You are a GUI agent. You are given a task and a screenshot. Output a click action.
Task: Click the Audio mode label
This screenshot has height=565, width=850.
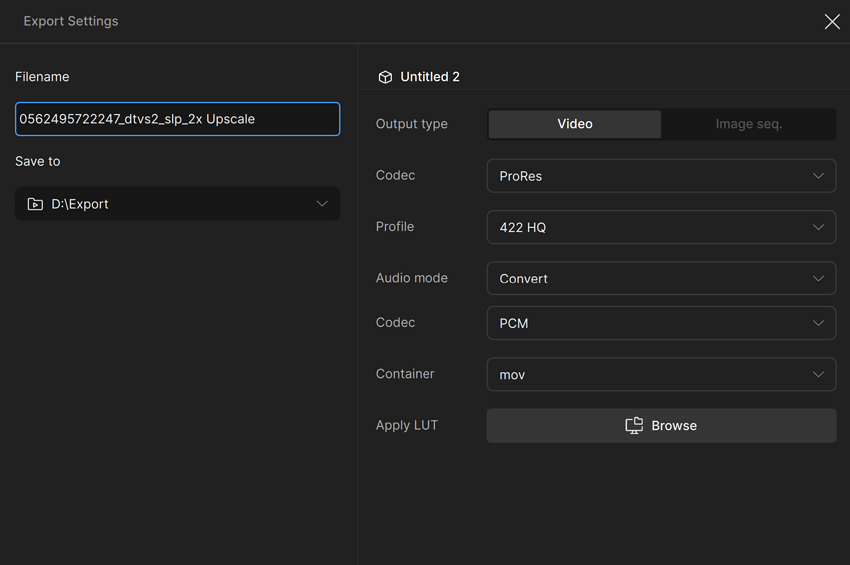pyautogui.click(x=411, y=278)
